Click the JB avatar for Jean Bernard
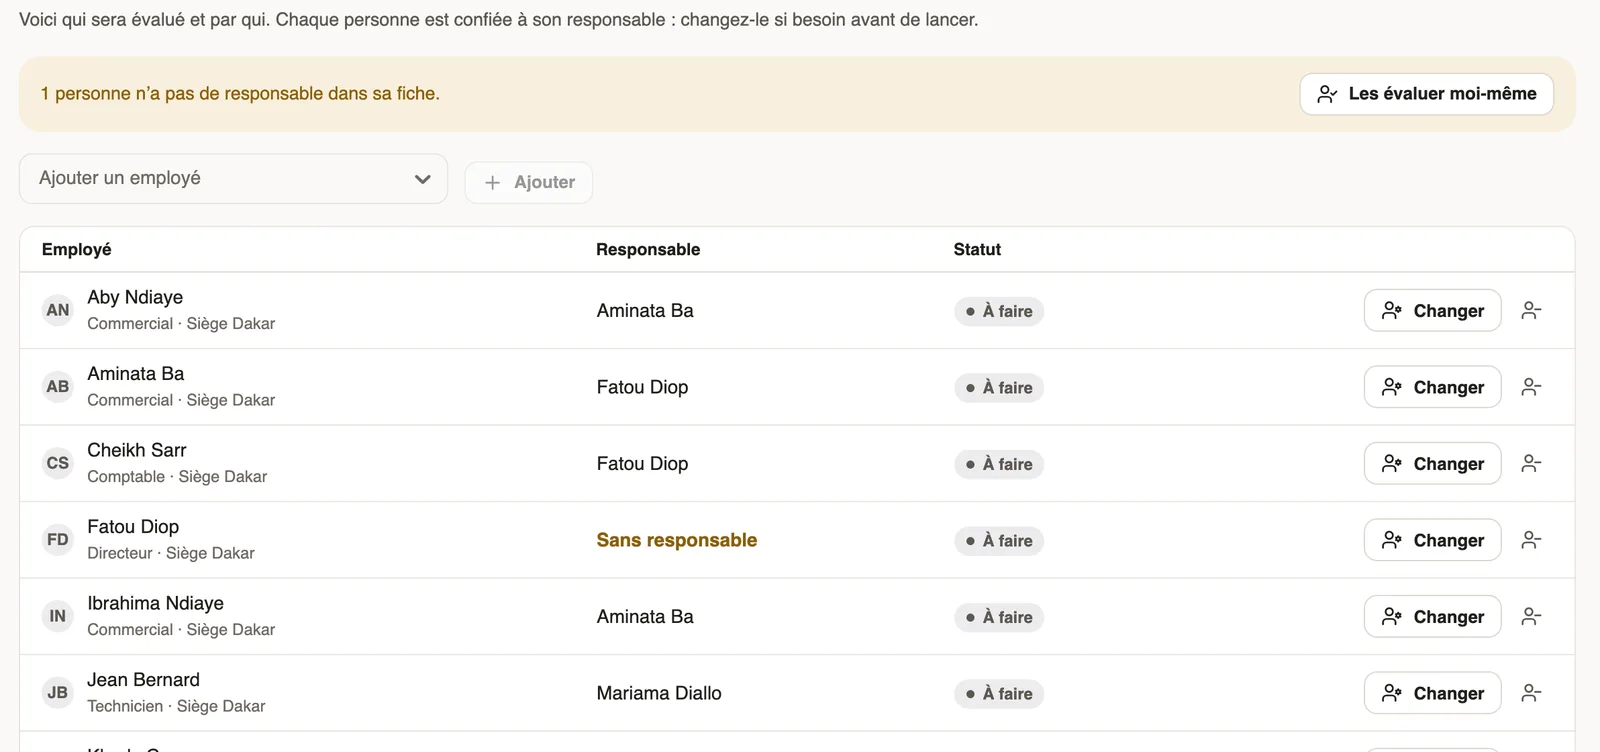The height and width of the screenshot is (752, 1600). click(58, 693)
